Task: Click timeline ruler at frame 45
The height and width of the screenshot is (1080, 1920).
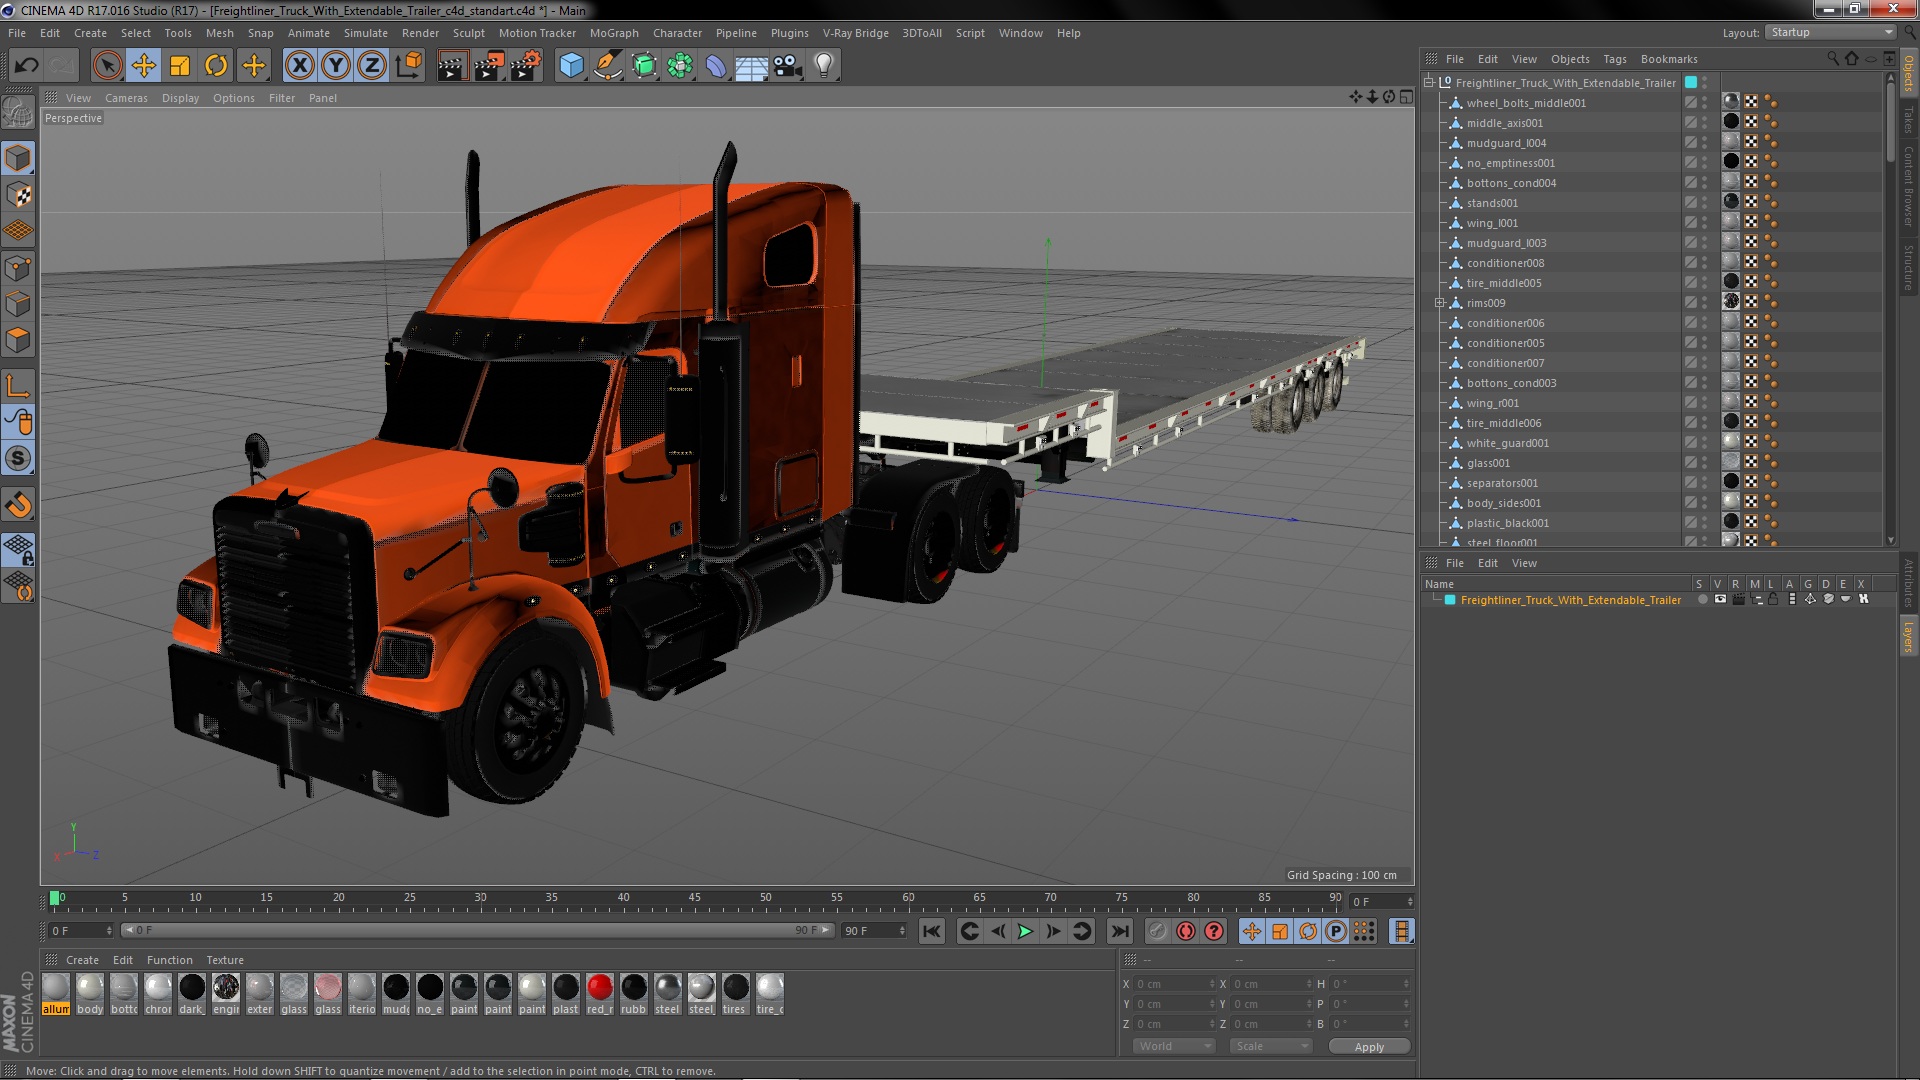Action: pyautogui.click(x=694, y=898)
